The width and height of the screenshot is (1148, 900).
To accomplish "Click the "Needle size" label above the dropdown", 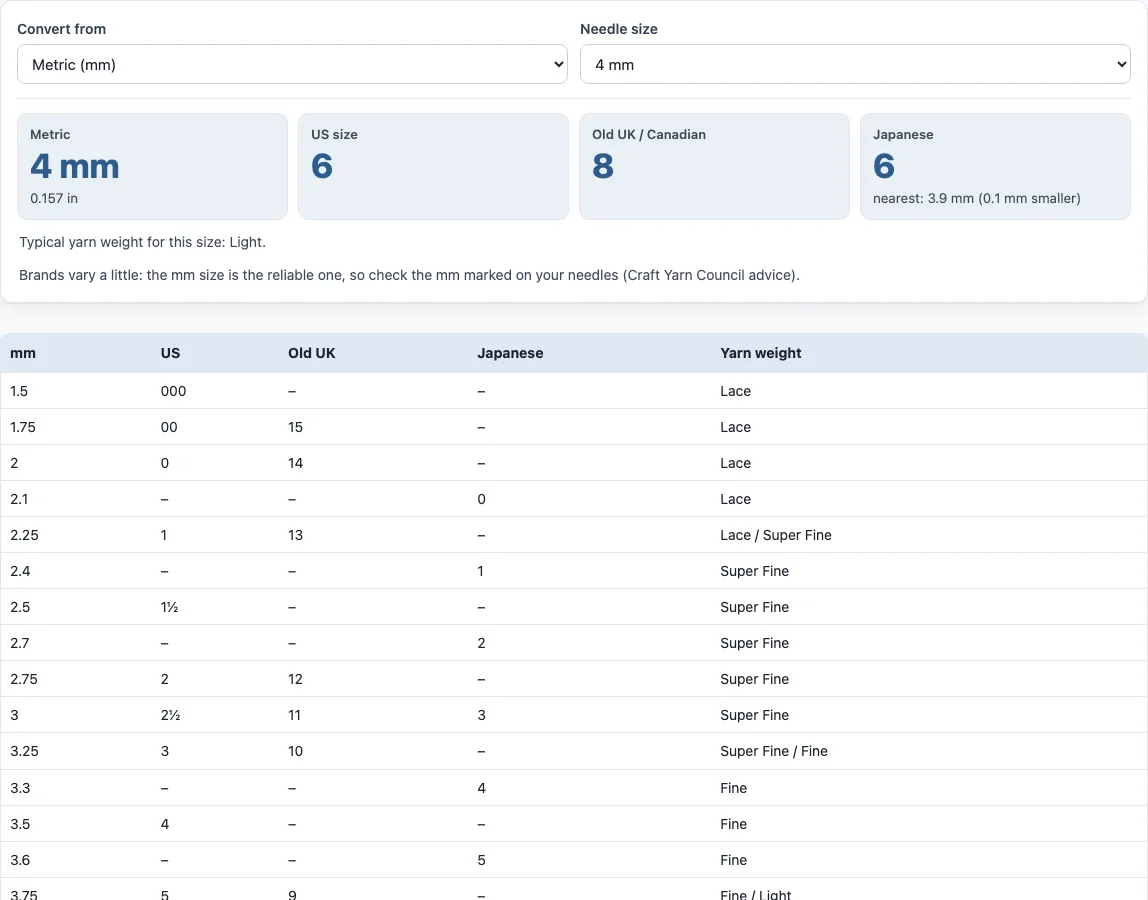I will point(619,29).
